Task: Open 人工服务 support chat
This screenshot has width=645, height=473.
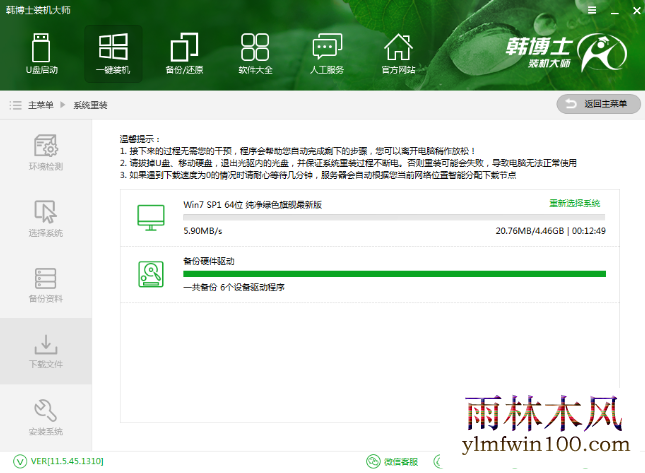Action: 327,54
